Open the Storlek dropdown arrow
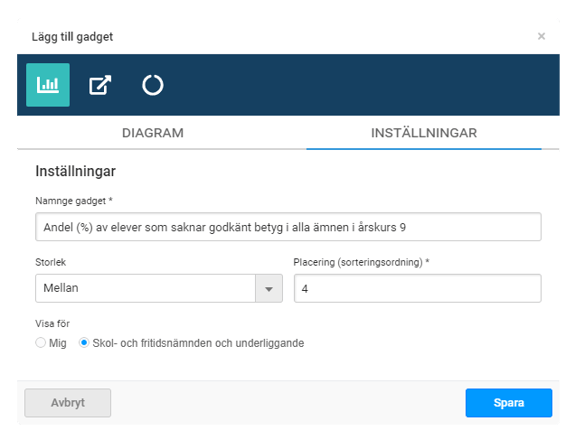The image size is (575, 440). [269, 289]
